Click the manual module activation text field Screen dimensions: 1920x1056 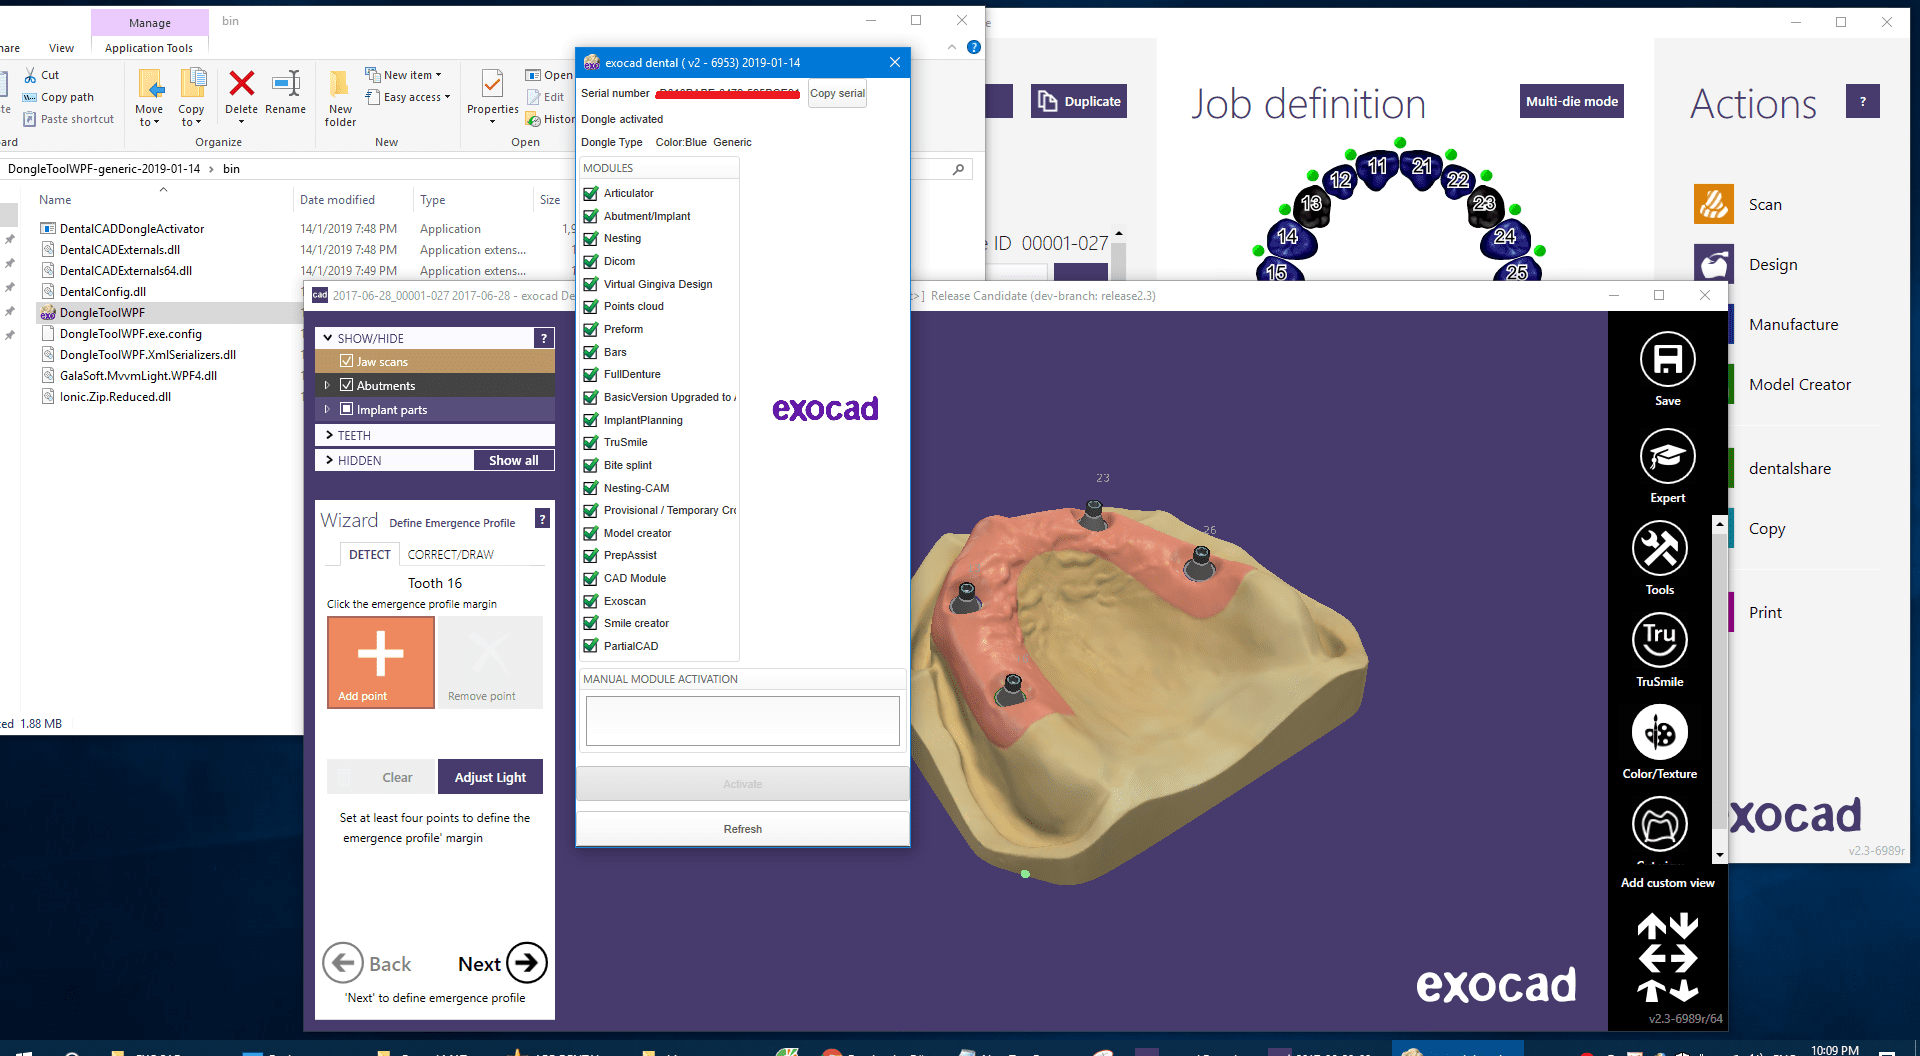tap(742, 721)
